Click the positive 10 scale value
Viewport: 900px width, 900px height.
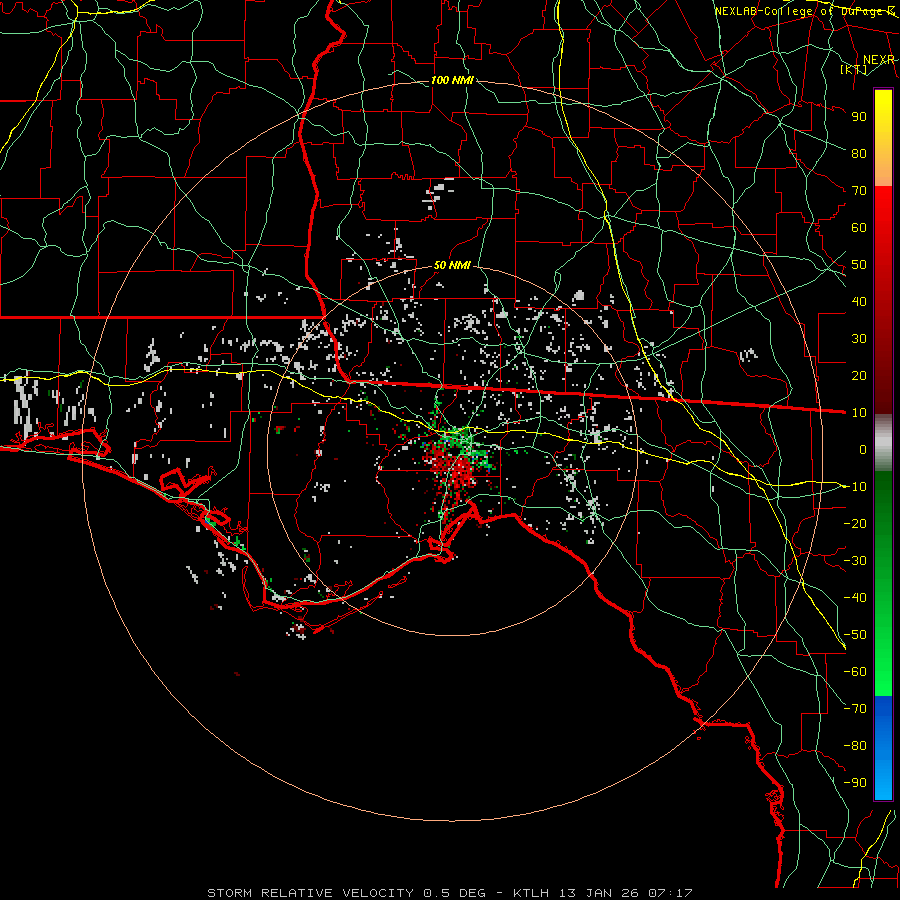pyautogui.click(x=859, y=413)
